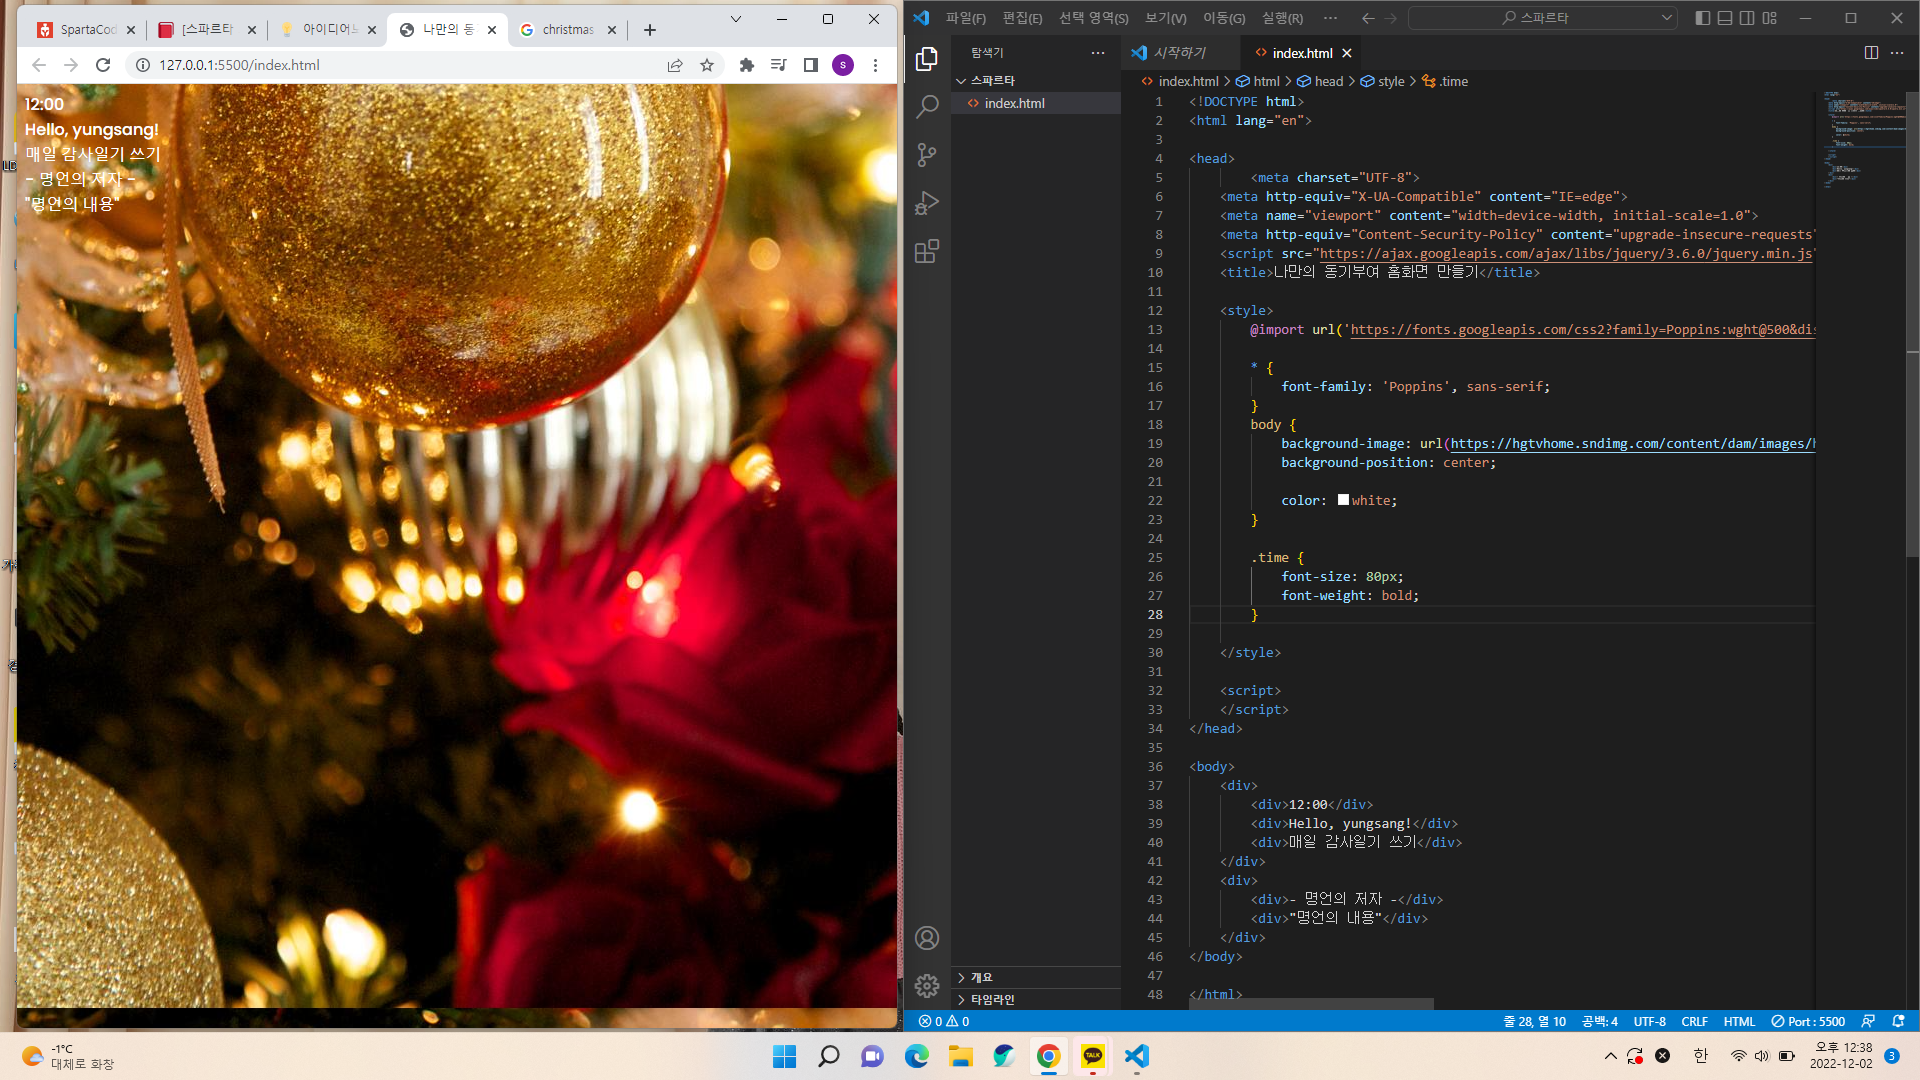Click the line and column status item
The width and height of the screenshot is (1920, 1080).
(x=1534, y=1021)
